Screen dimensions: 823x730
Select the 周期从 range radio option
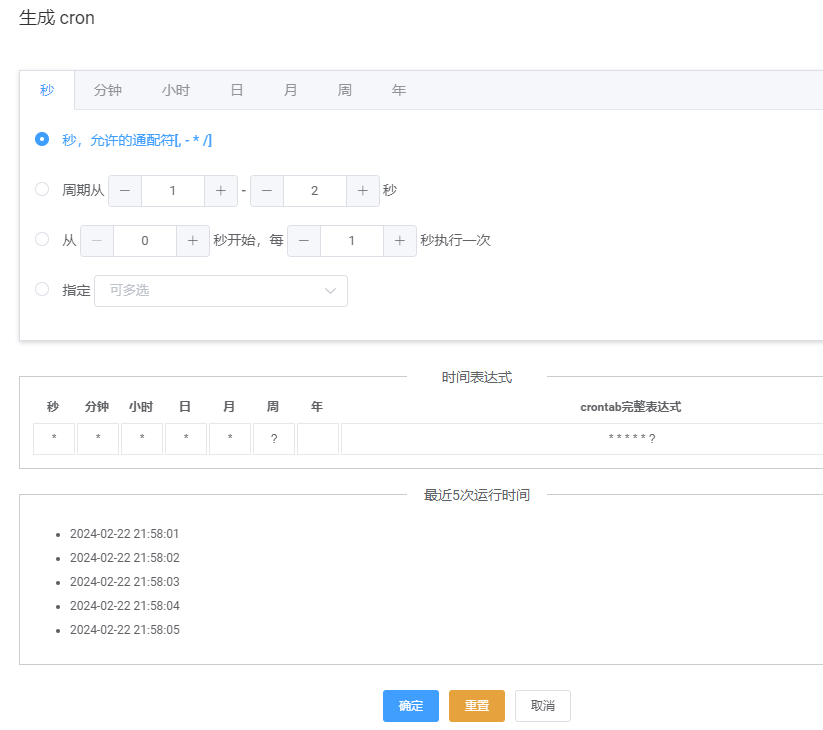(42, 189)
